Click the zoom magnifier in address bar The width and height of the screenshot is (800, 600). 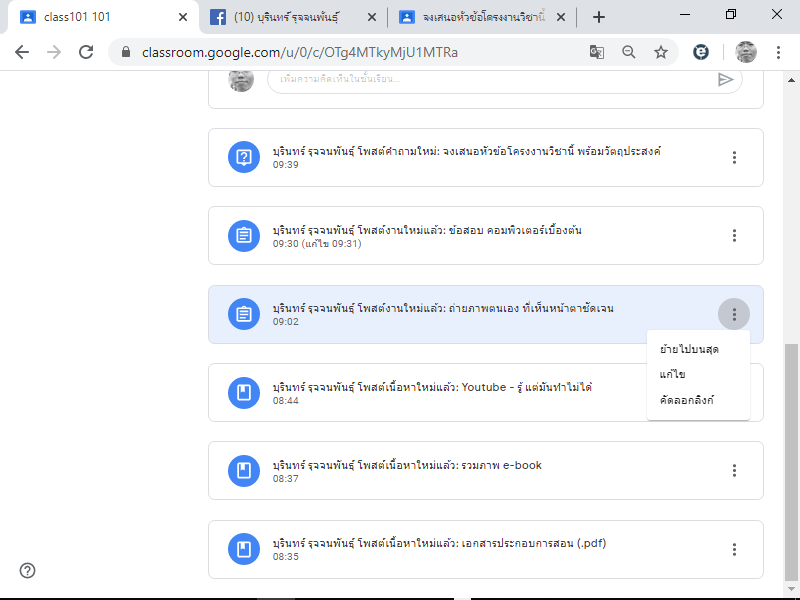coord(629,52)
